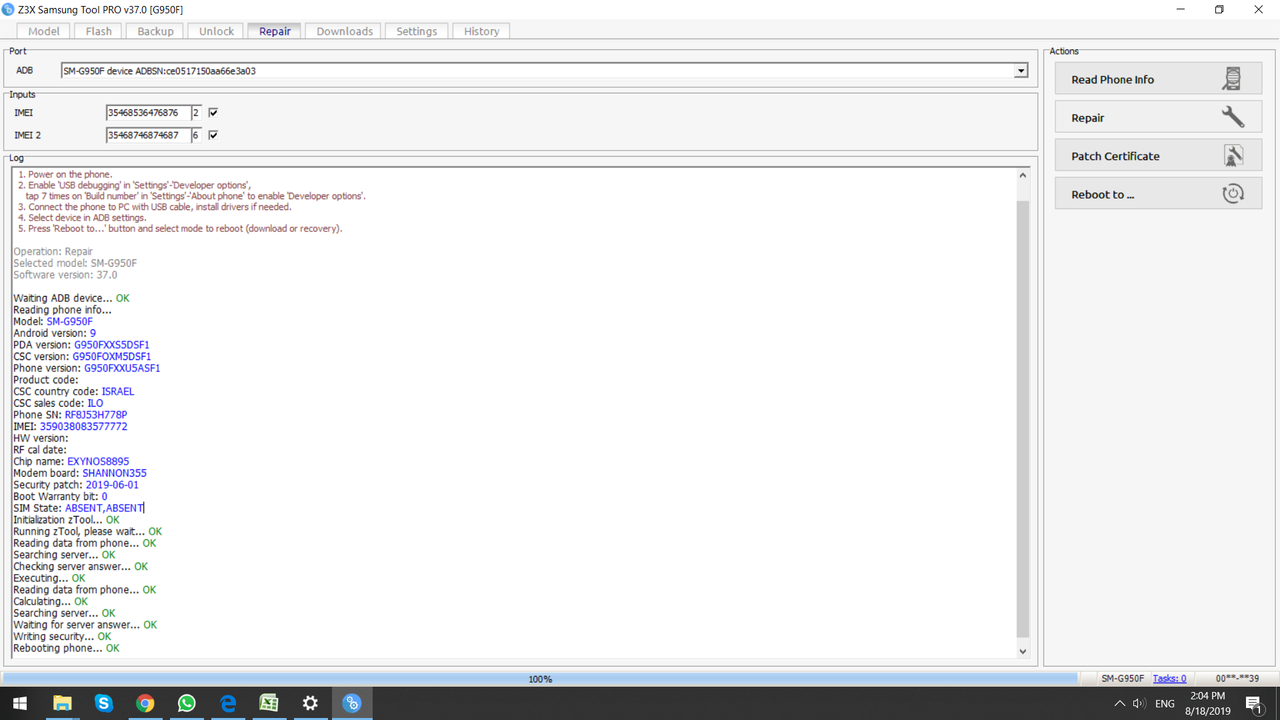Click the patch certificate icon
Image resolution: width=1280 pixels, height=720 pixels.
(x=1233, y=156)
